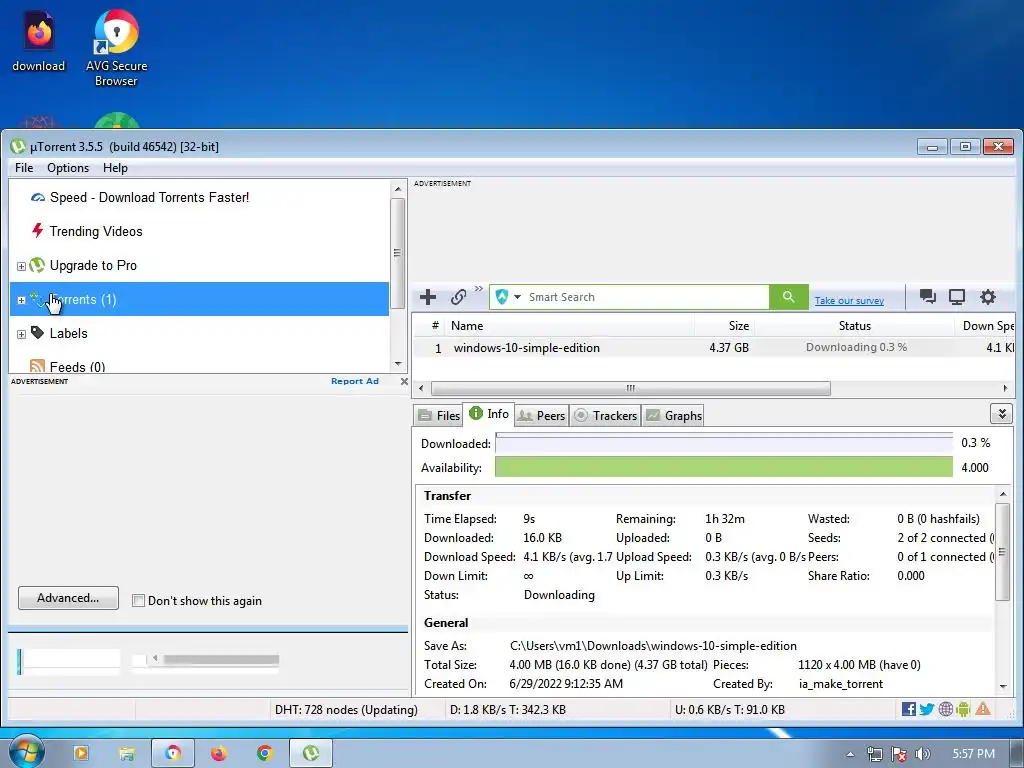Sort torrents by Name column

point(568,326)
